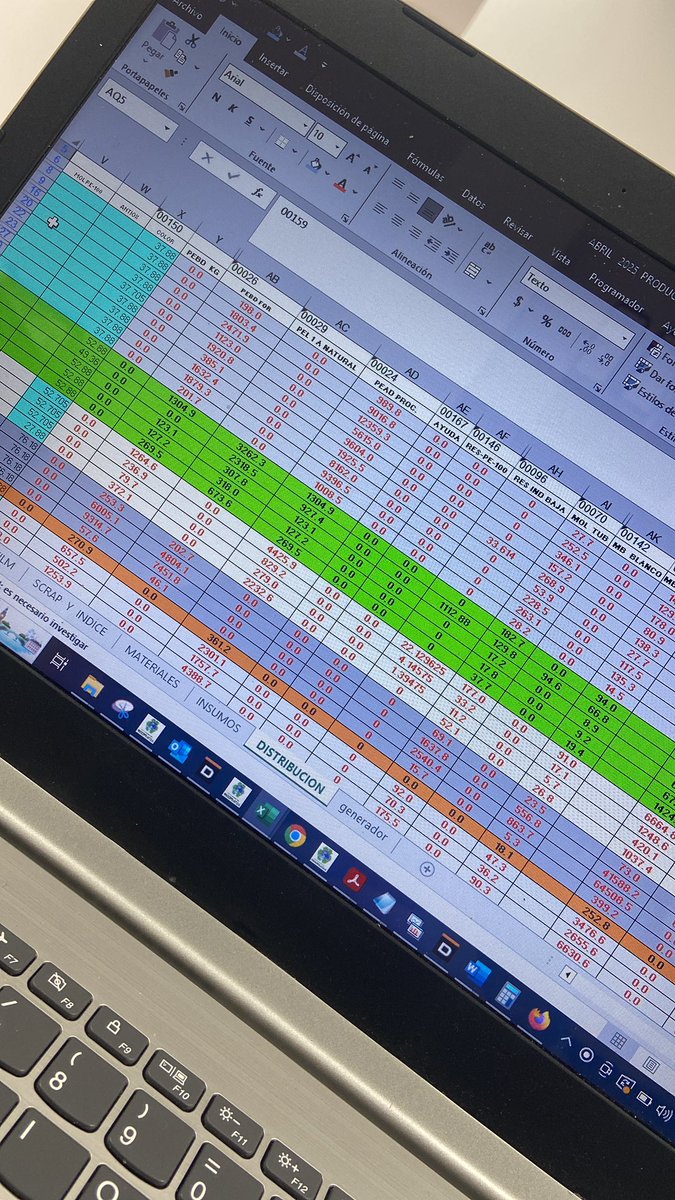Open Chrome from the taskbar
This screenshot has height=1200, width=675.
(295, 835)
